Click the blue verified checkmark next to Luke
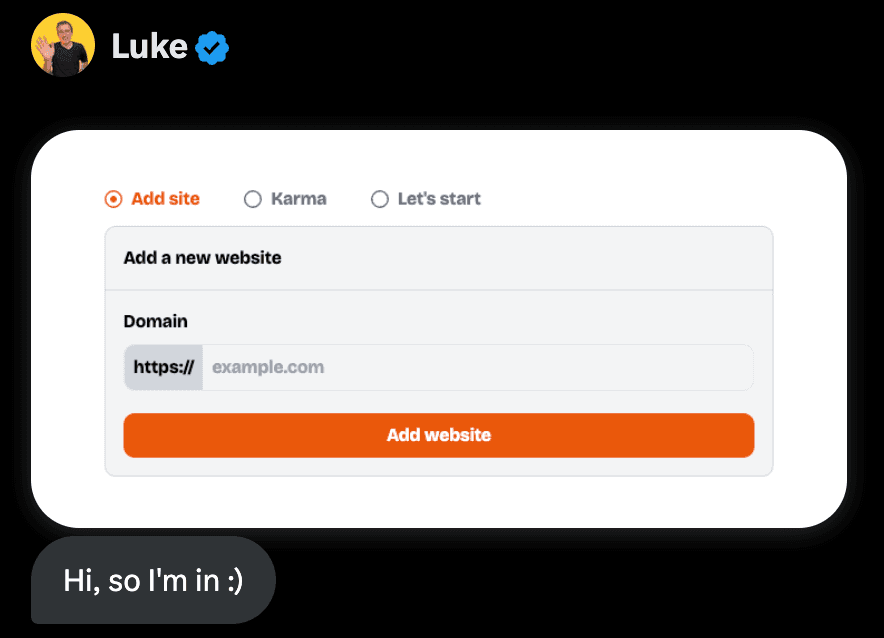 [x=210, y=45]
